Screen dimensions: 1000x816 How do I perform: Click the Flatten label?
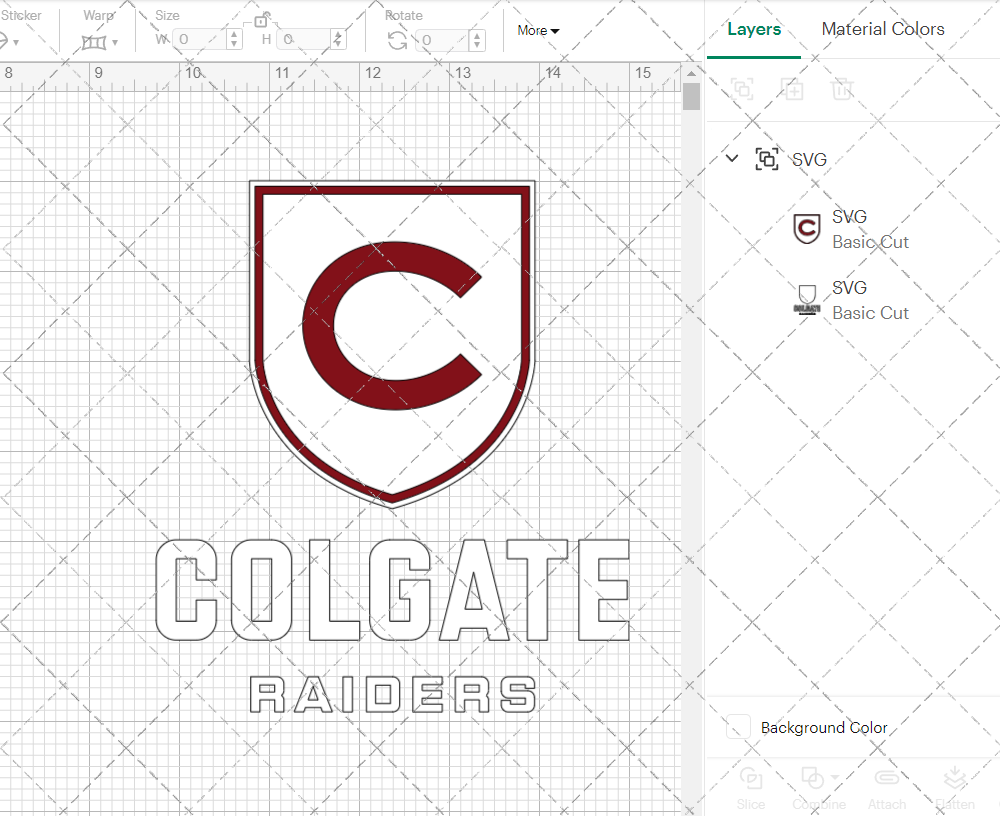click(955, 804)
